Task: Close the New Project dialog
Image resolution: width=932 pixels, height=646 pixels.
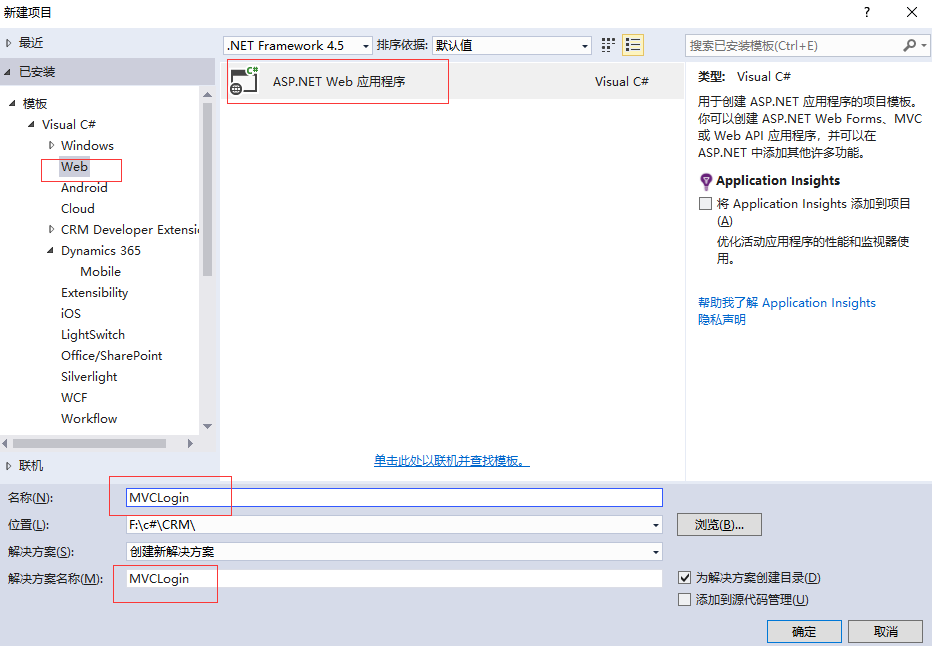Action: tap(912, 12)
